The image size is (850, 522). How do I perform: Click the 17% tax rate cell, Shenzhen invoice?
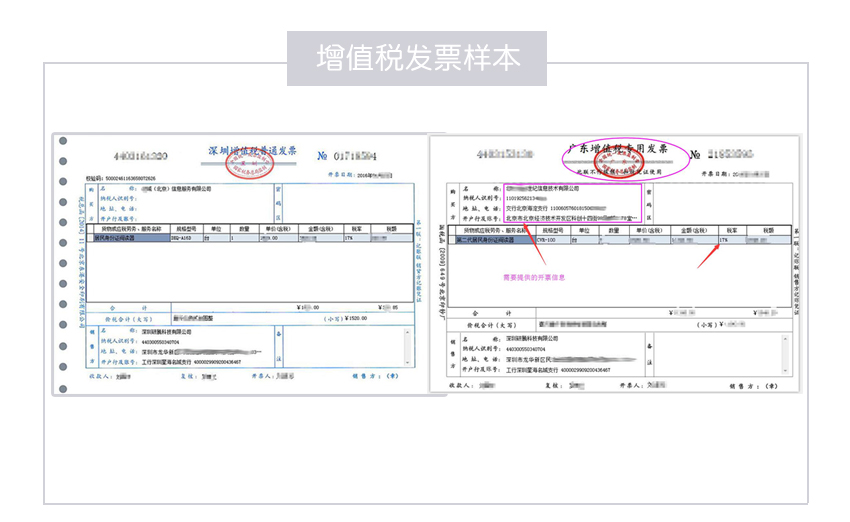357,238
